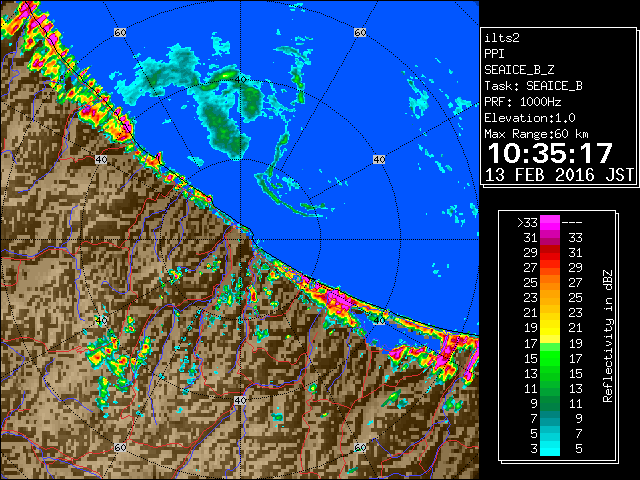640x480 pixels.
Task: Select the bright green 15–17 dBZ band
Action: coord(550,358)
